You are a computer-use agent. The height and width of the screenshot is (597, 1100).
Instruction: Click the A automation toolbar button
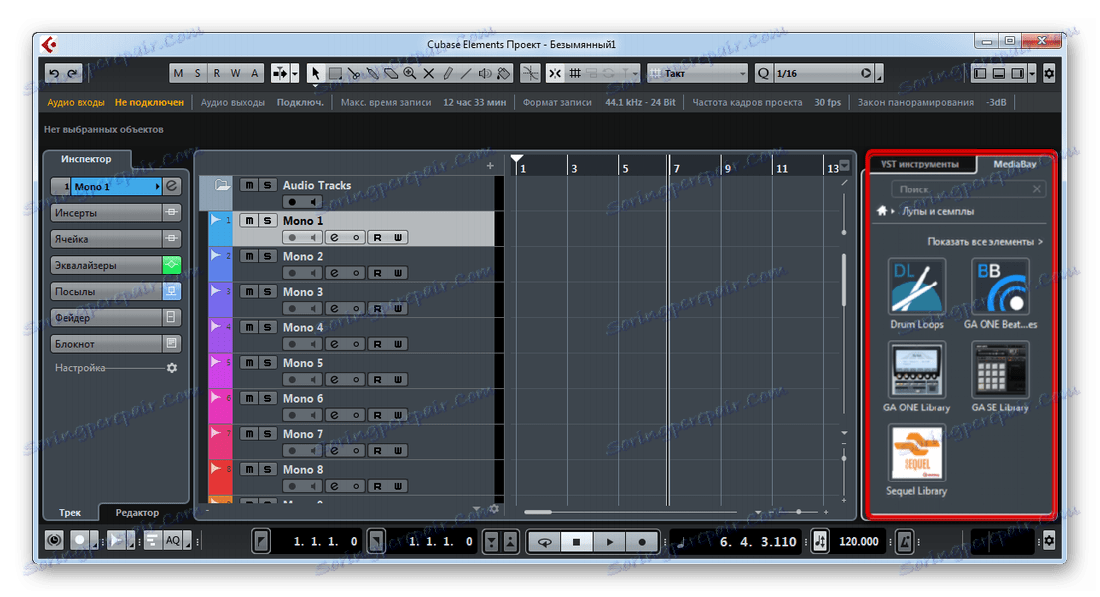point(255,73)
